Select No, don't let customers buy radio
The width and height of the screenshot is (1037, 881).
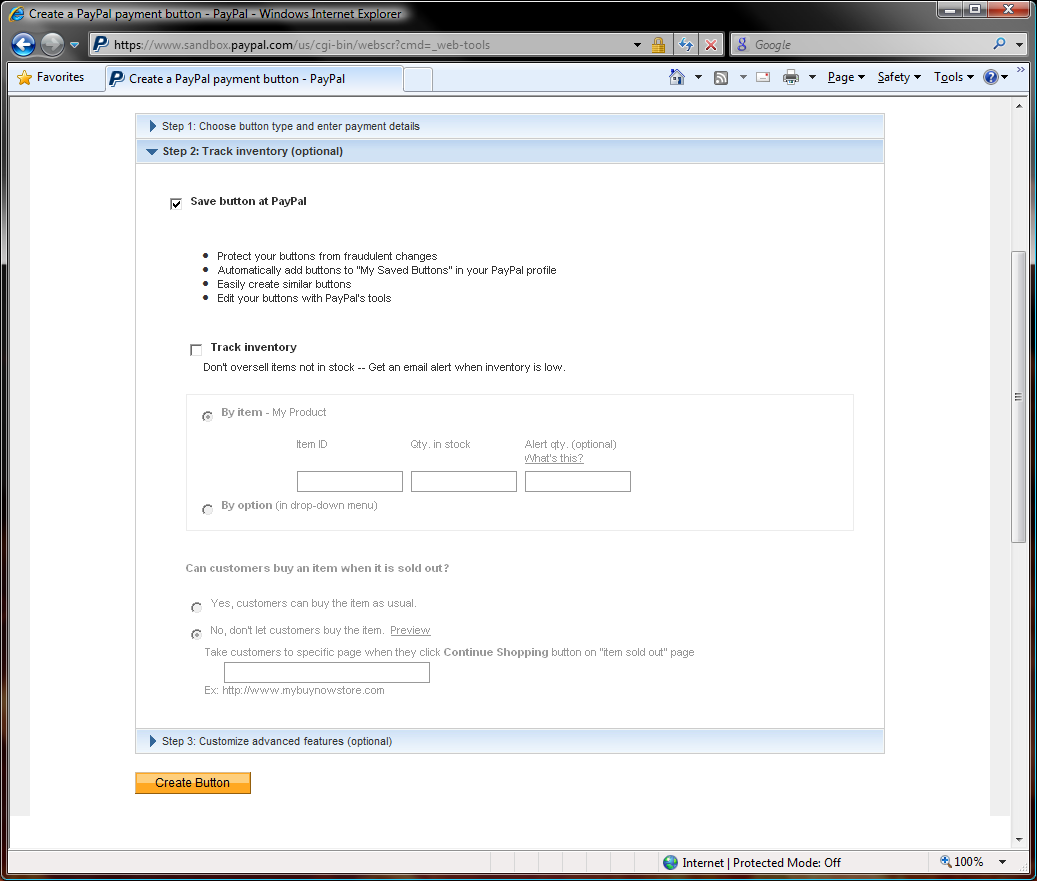pyautogui.click(x=196, y=634)
